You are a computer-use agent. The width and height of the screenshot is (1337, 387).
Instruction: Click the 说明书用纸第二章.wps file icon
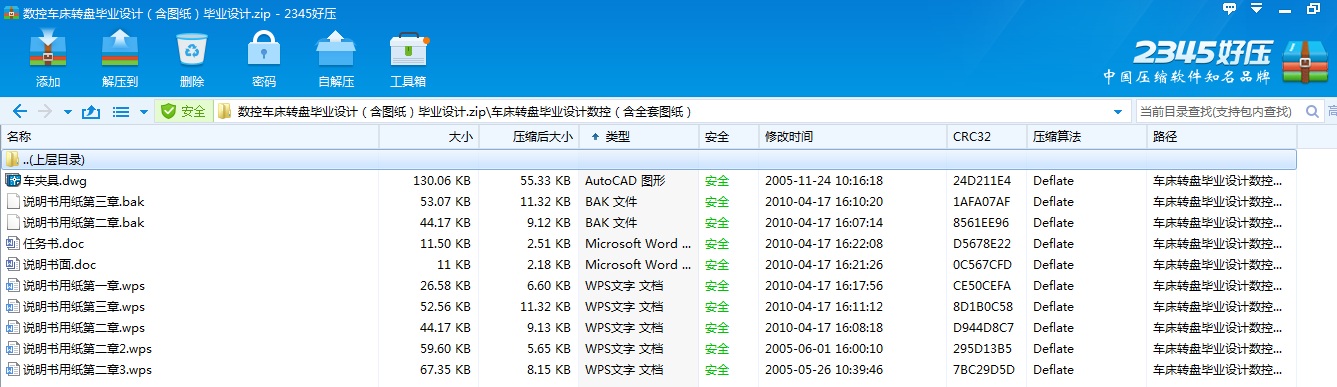pyautogui.click(x=13, y=328)
